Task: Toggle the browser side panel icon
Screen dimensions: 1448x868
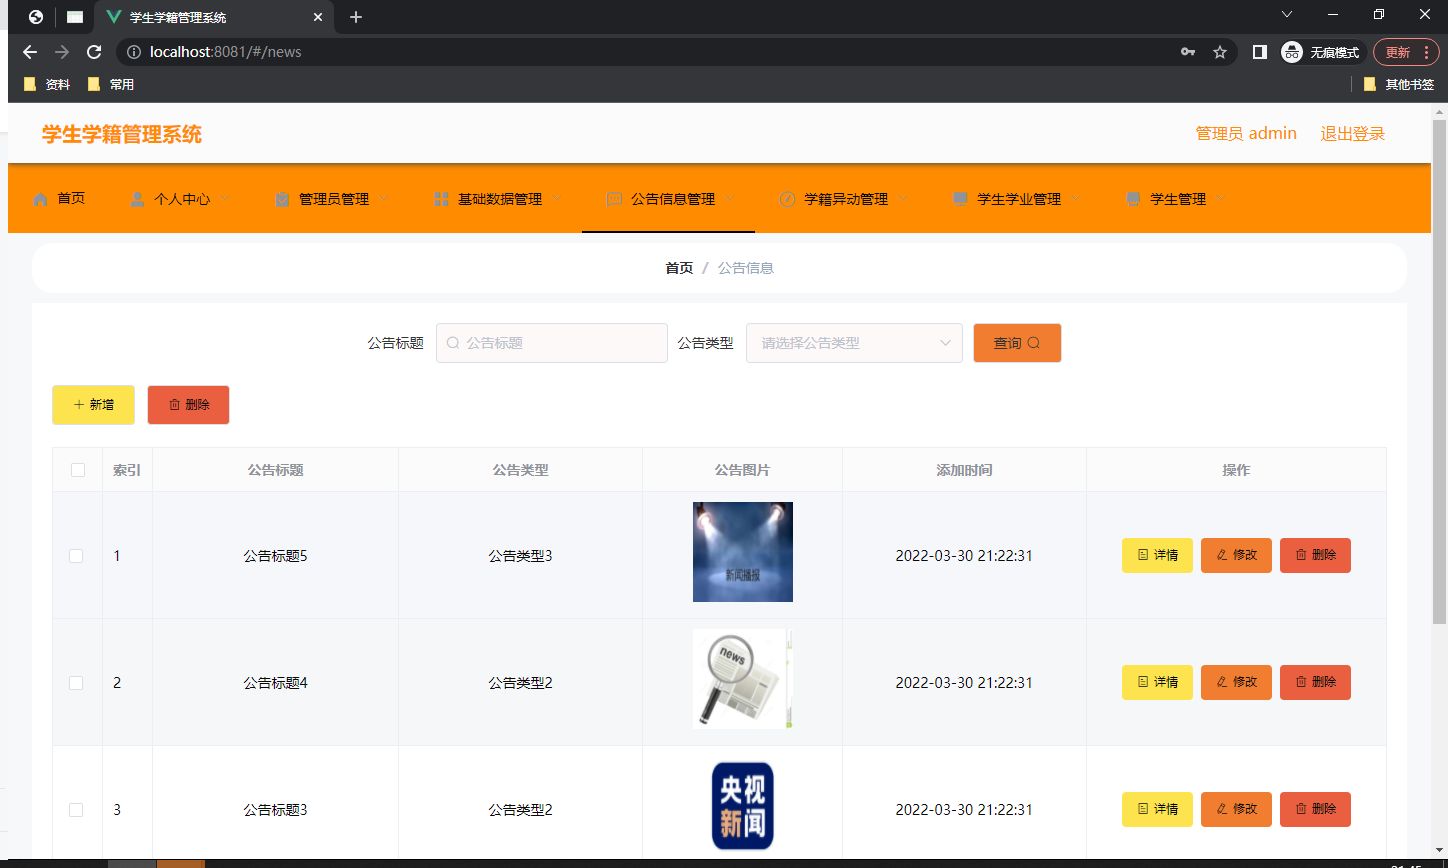Action: [x=1260, y=52]
